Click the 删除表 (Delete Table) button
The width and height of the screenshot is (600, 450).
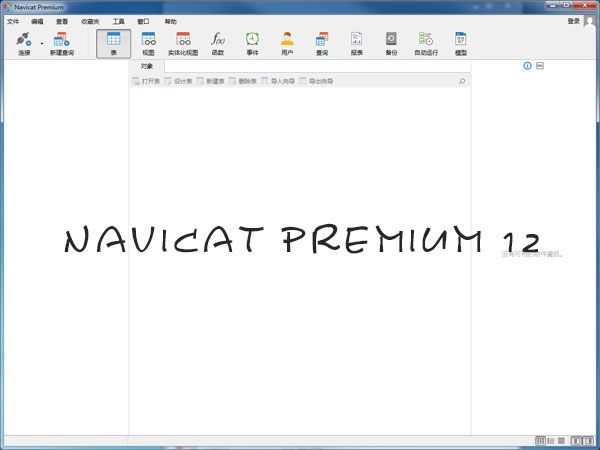[243, 81]
